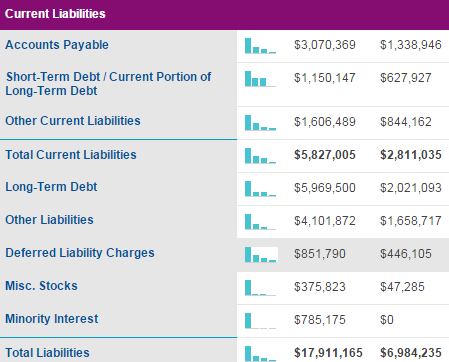Open the Deferred Liability Charges chart icon
Screen dimensions: 449x362
(x=261, y=255)
